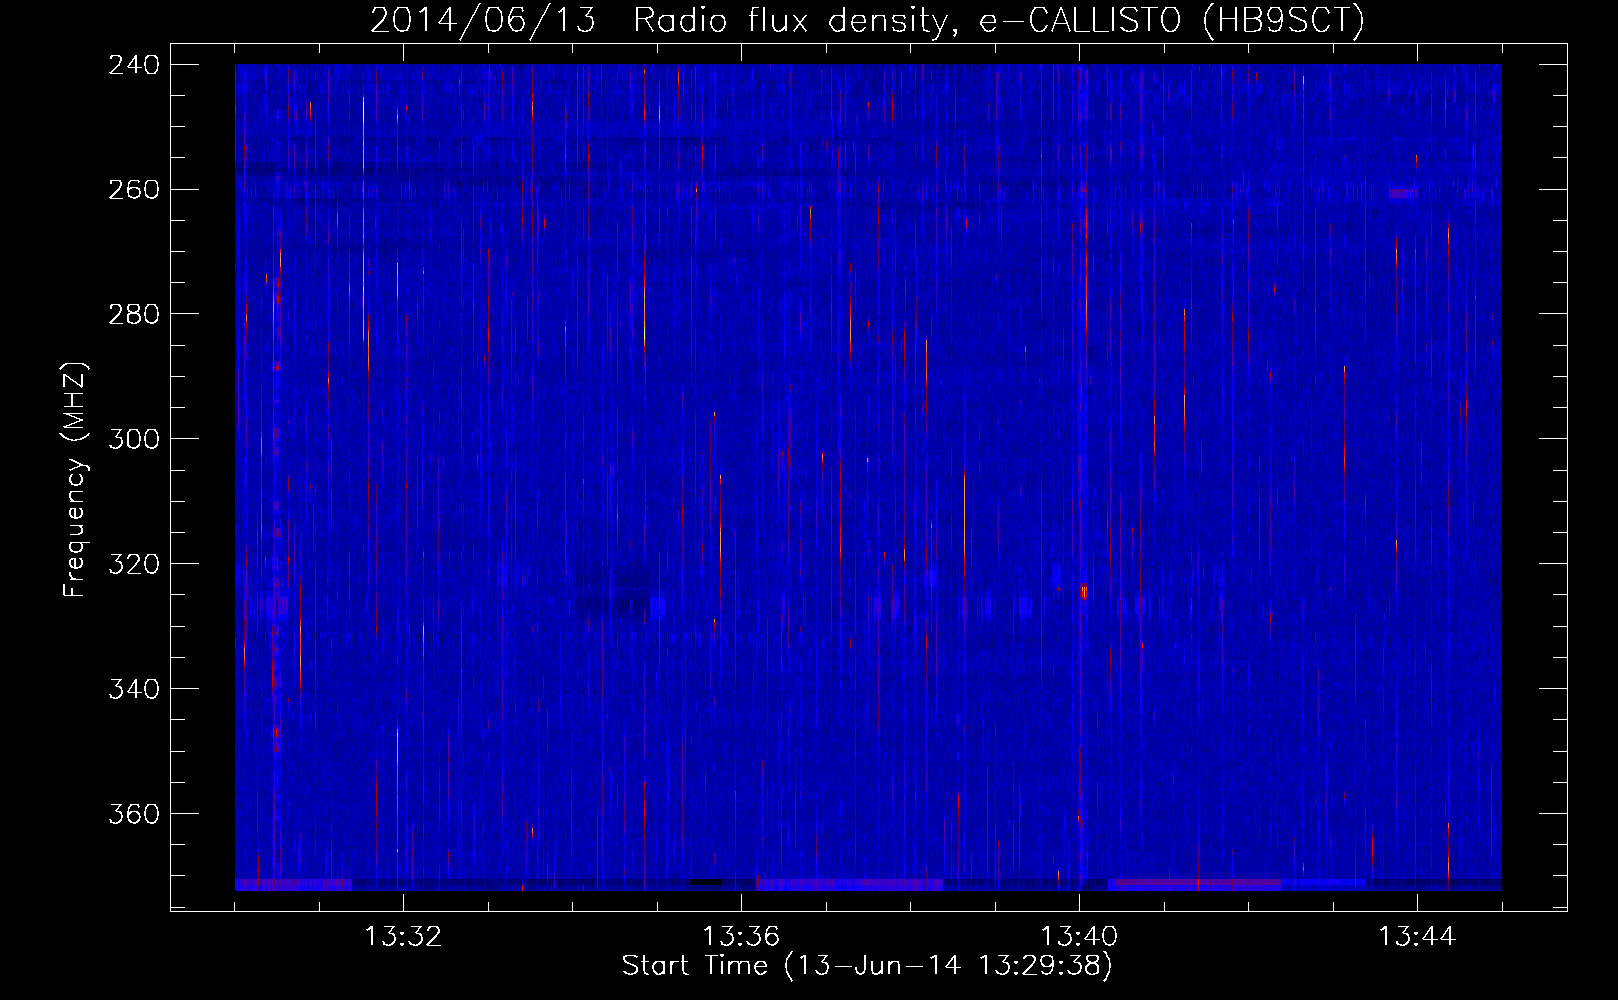
Task: Select the 300 frequency tick label
Action: tap(134, 440)
